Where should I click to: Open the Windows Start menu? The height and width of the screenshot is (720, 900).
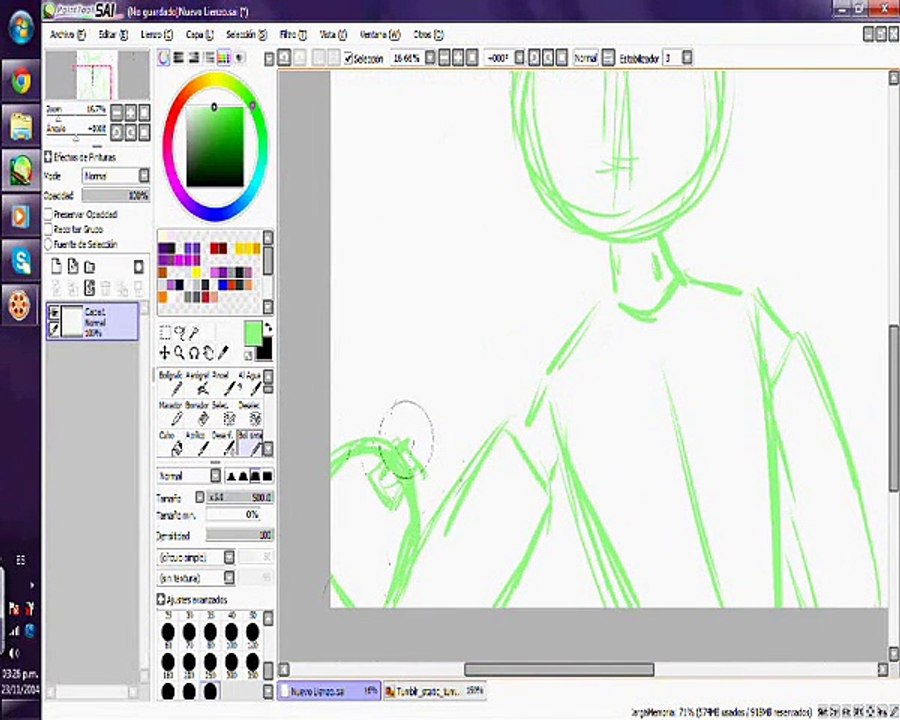click(x=21, y=28)
